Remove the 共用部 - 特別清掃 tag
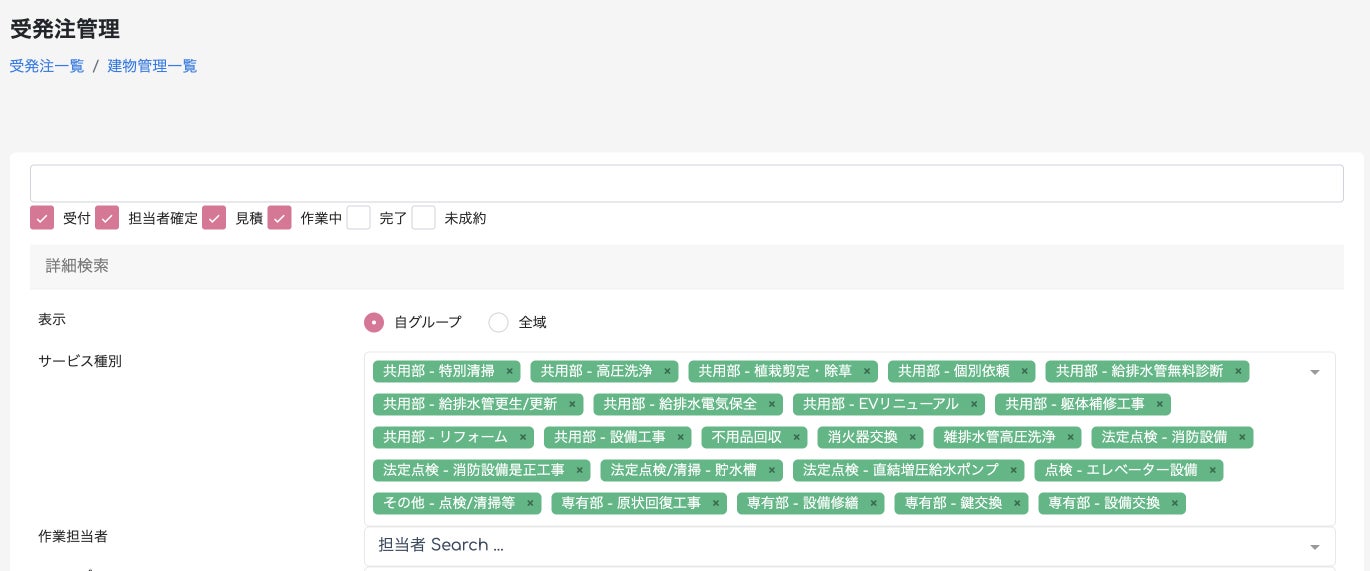 pos(509,371)
